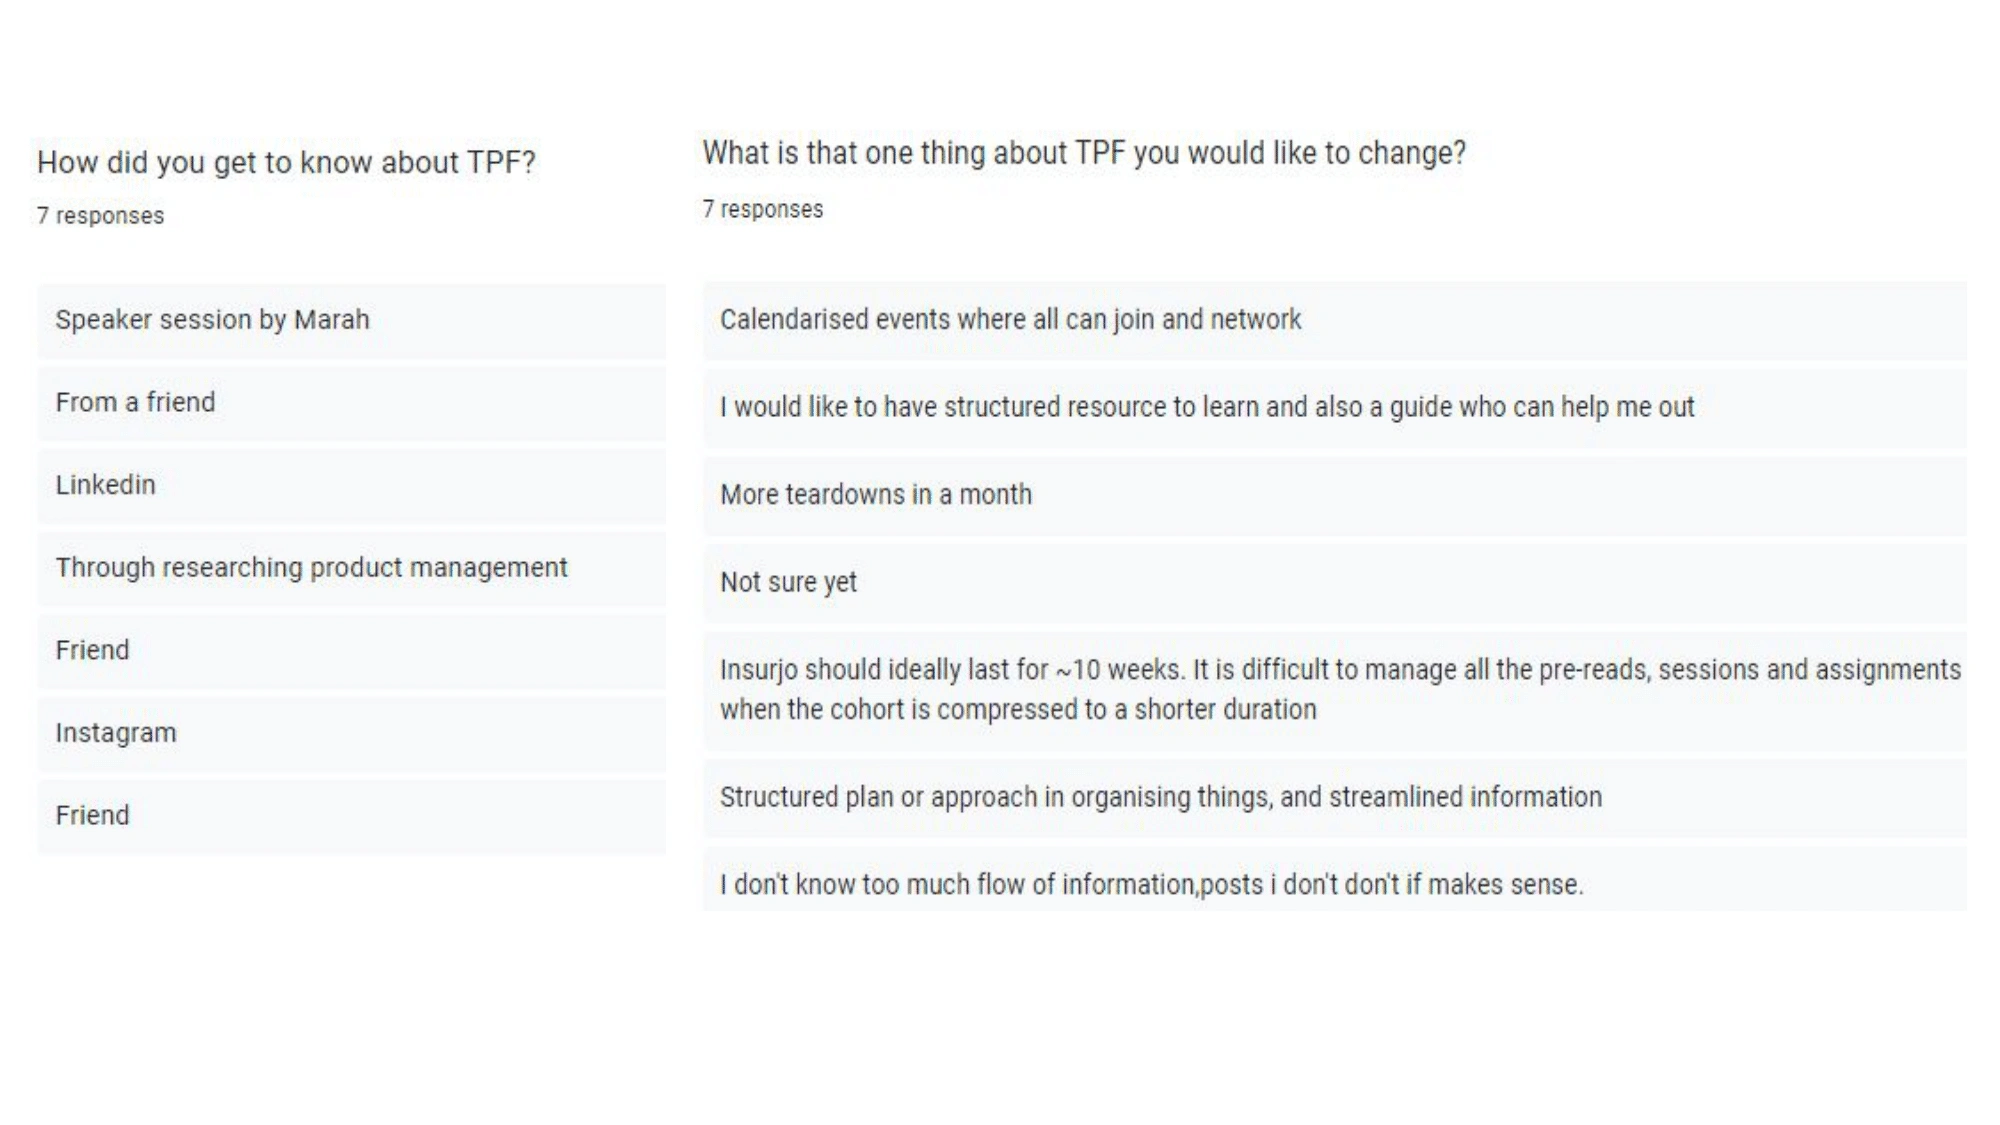This screenshot has height=1125, width=2000.
Task: Click 'How did you get to know about TPF?' heading
Action: [x=286, y=162]
